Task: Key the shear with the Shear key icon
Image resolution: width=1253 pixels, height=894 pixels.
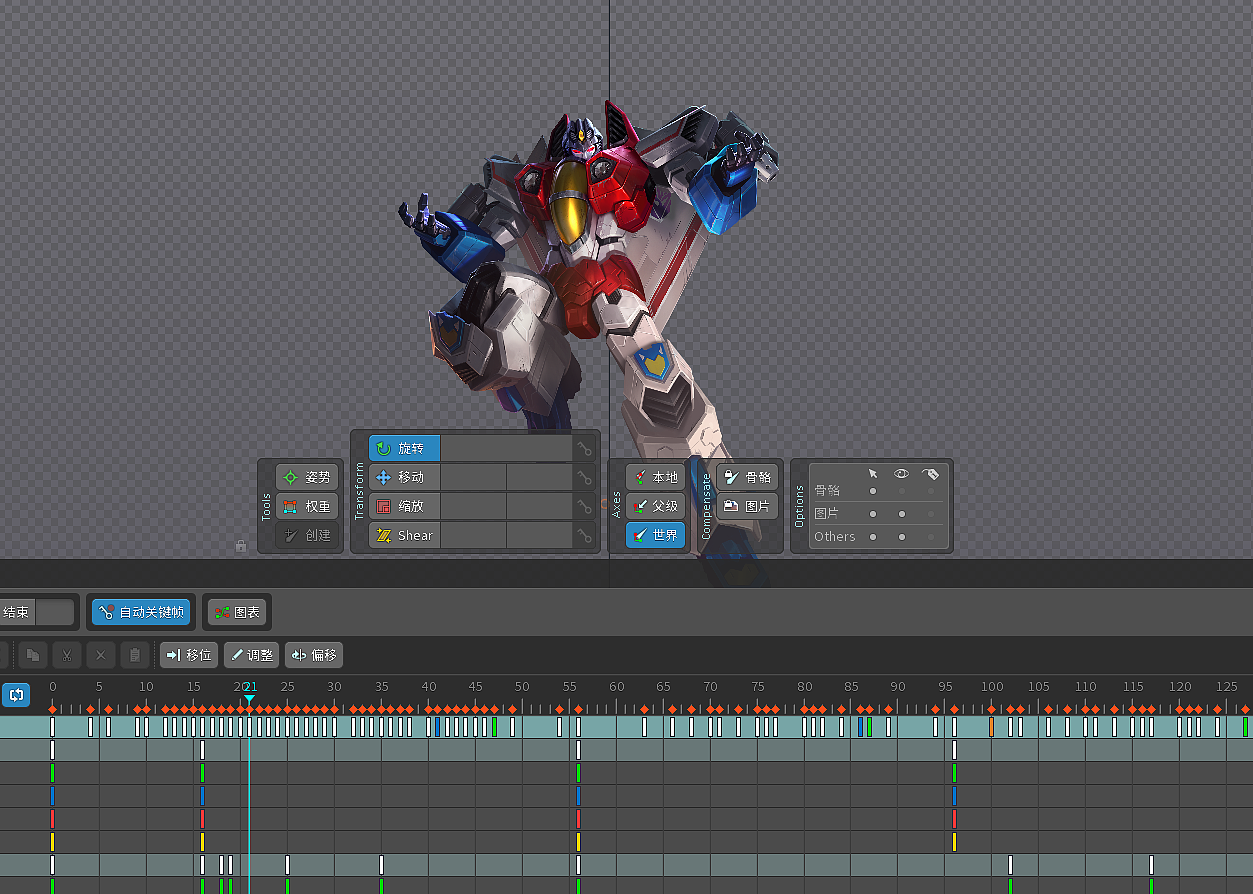Action: point(584,536)
